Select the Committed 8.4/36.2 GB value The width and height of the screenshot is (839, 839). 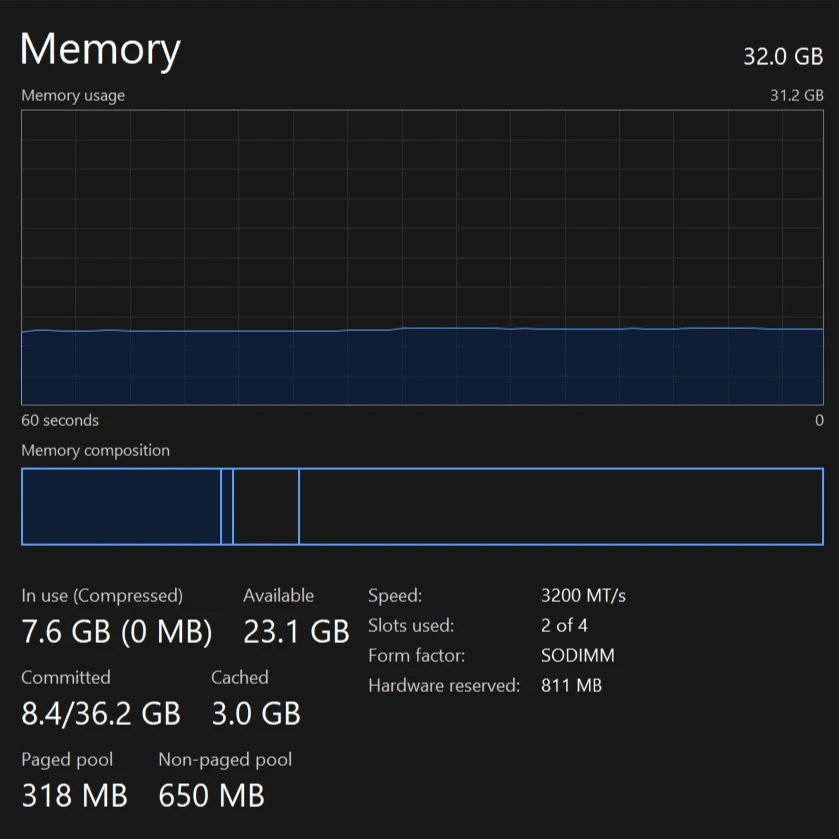pos(101,713)
